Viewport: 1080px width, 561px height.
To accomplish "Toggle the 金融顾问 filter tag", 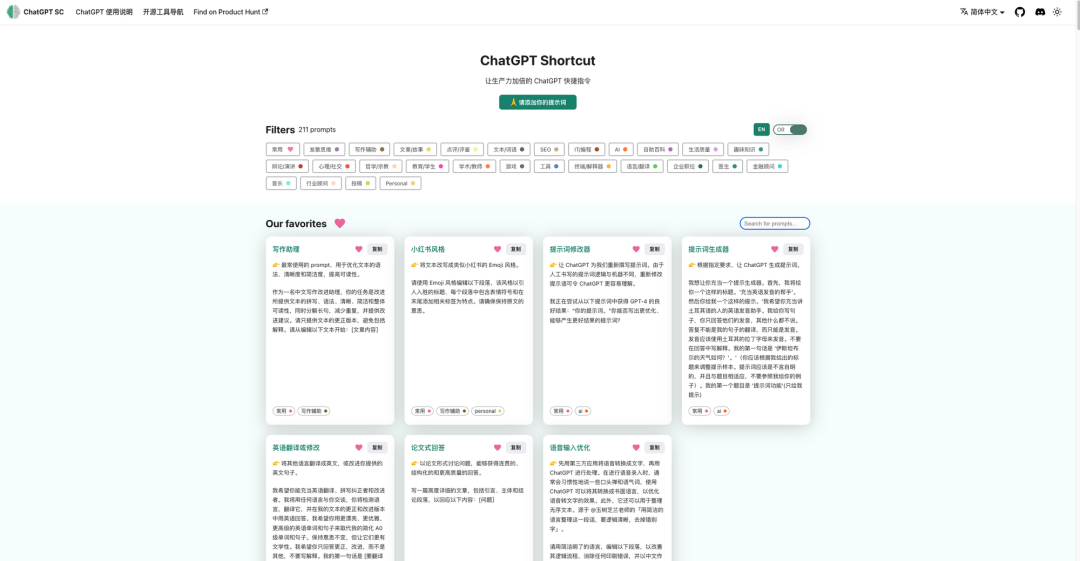I will click(767, 166).
